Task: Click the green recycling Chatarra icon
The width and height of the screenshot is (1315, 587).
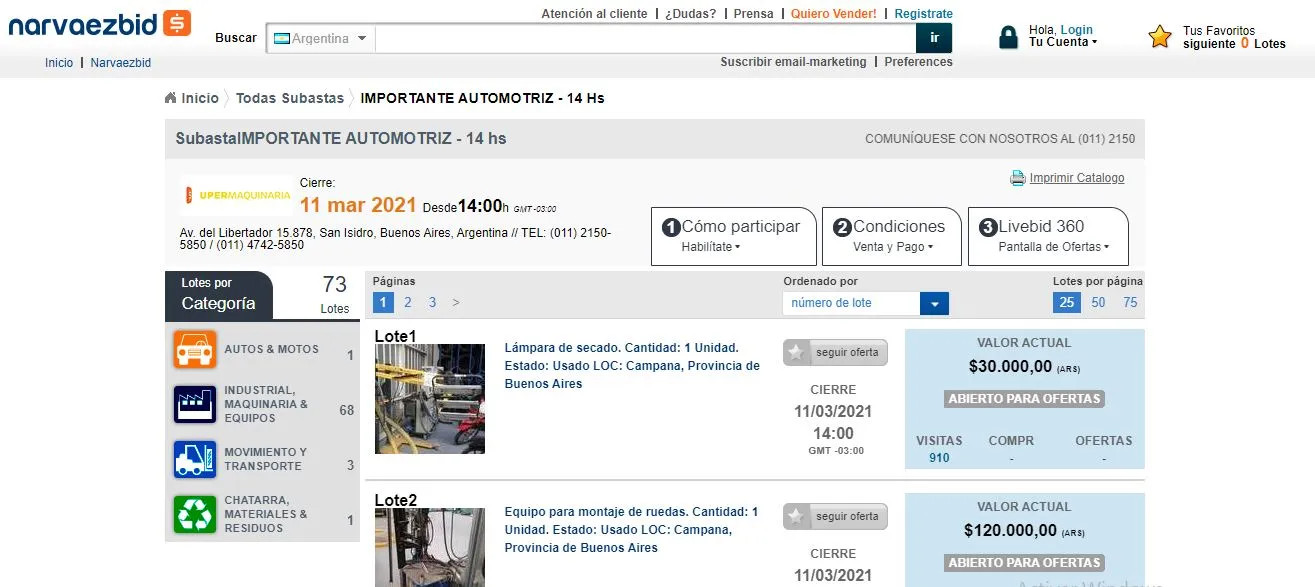Action: click(194, 514)
